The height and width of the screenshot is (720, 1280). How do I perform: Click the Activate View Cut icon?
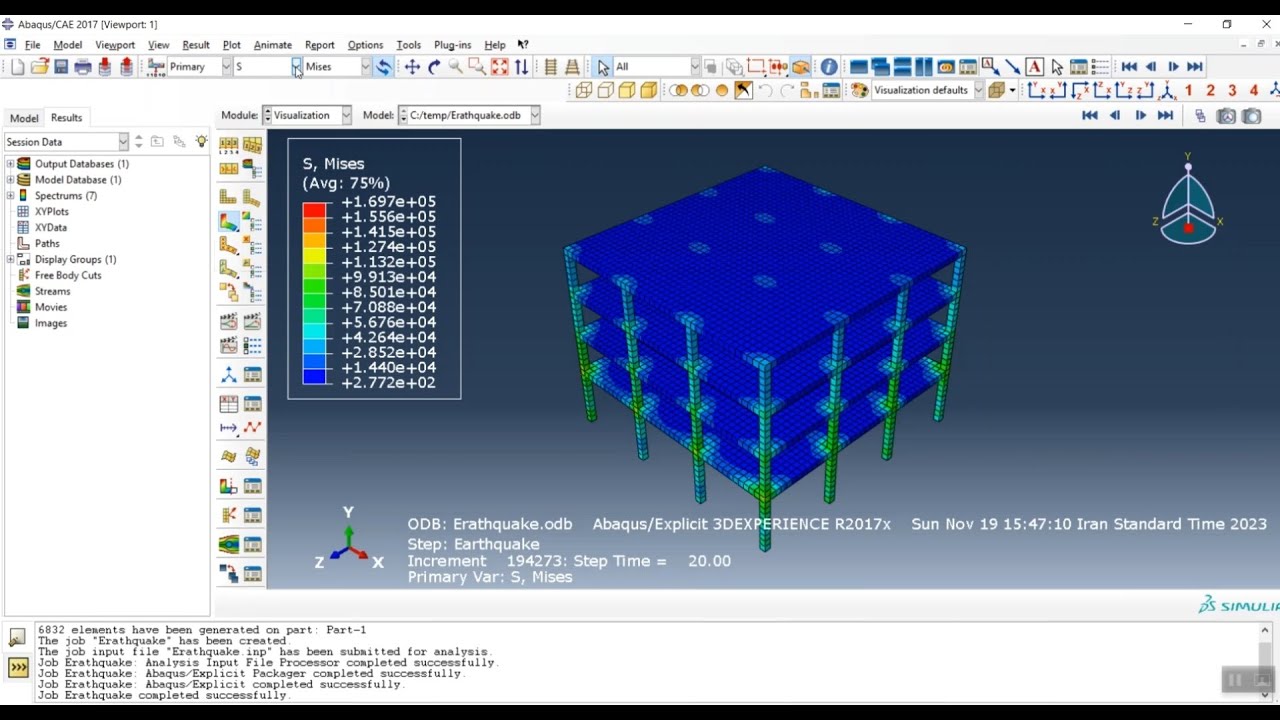[x=228, y=487]
